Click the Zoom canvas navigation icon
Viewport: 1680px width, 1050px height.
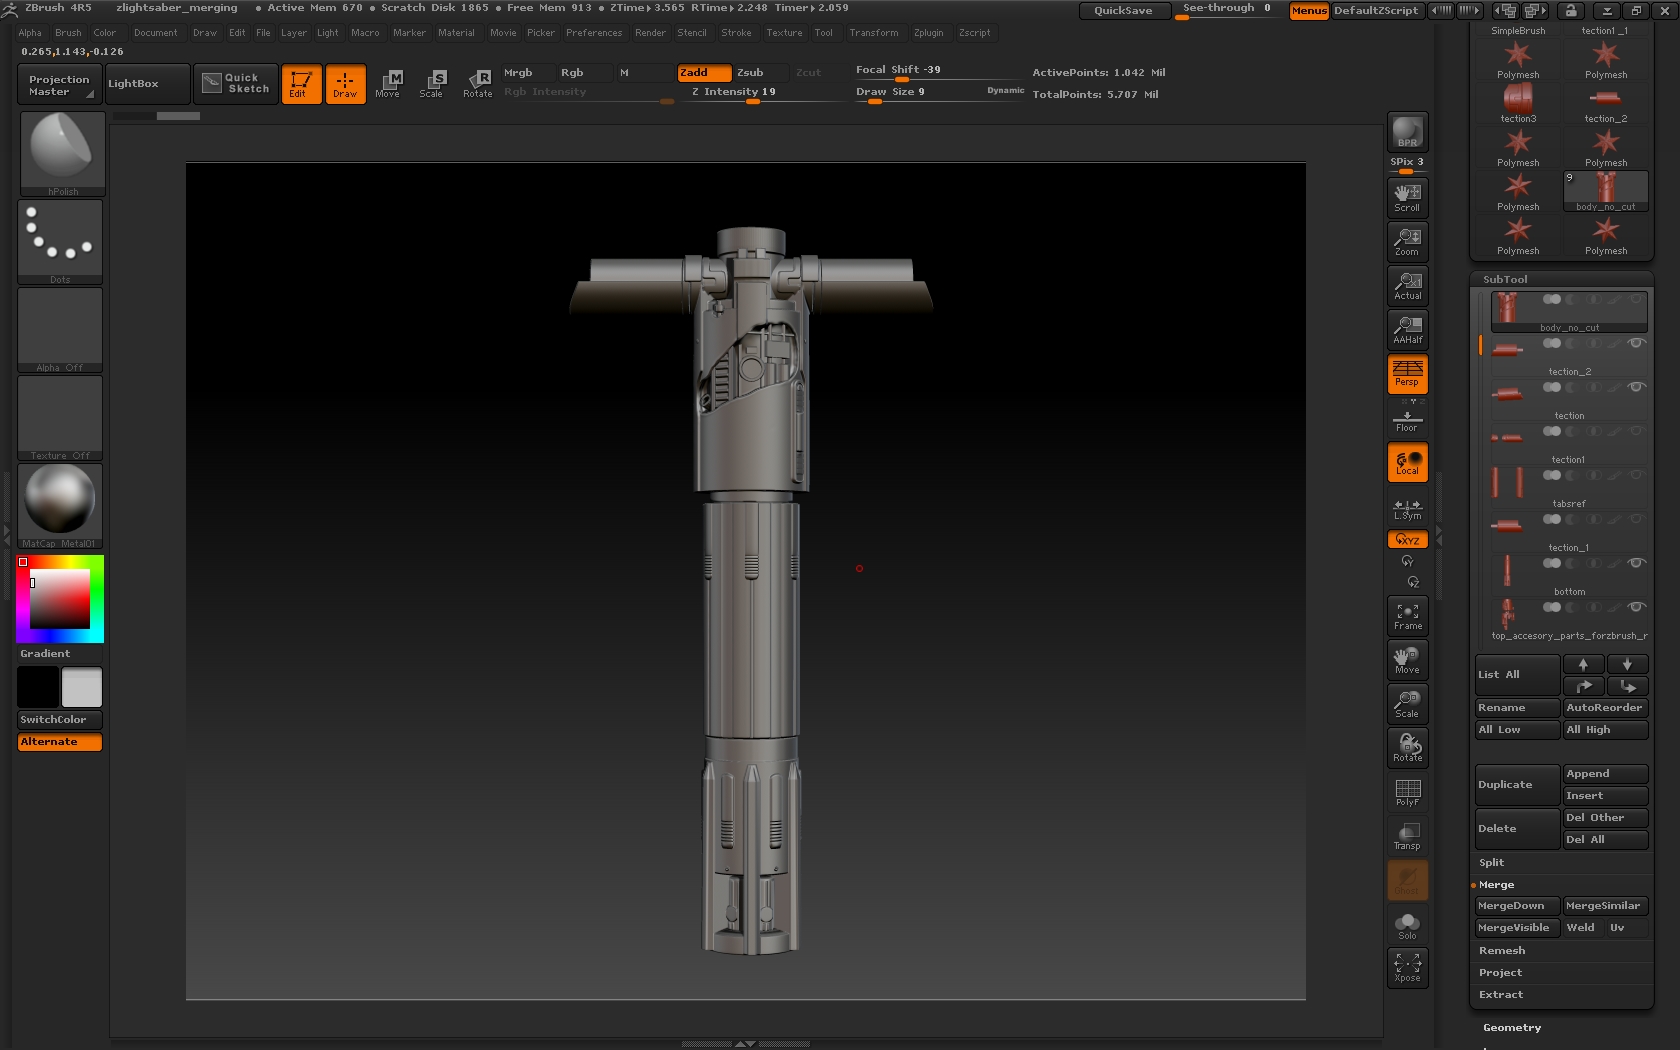pyautogui.click(x=1407, y=242)
